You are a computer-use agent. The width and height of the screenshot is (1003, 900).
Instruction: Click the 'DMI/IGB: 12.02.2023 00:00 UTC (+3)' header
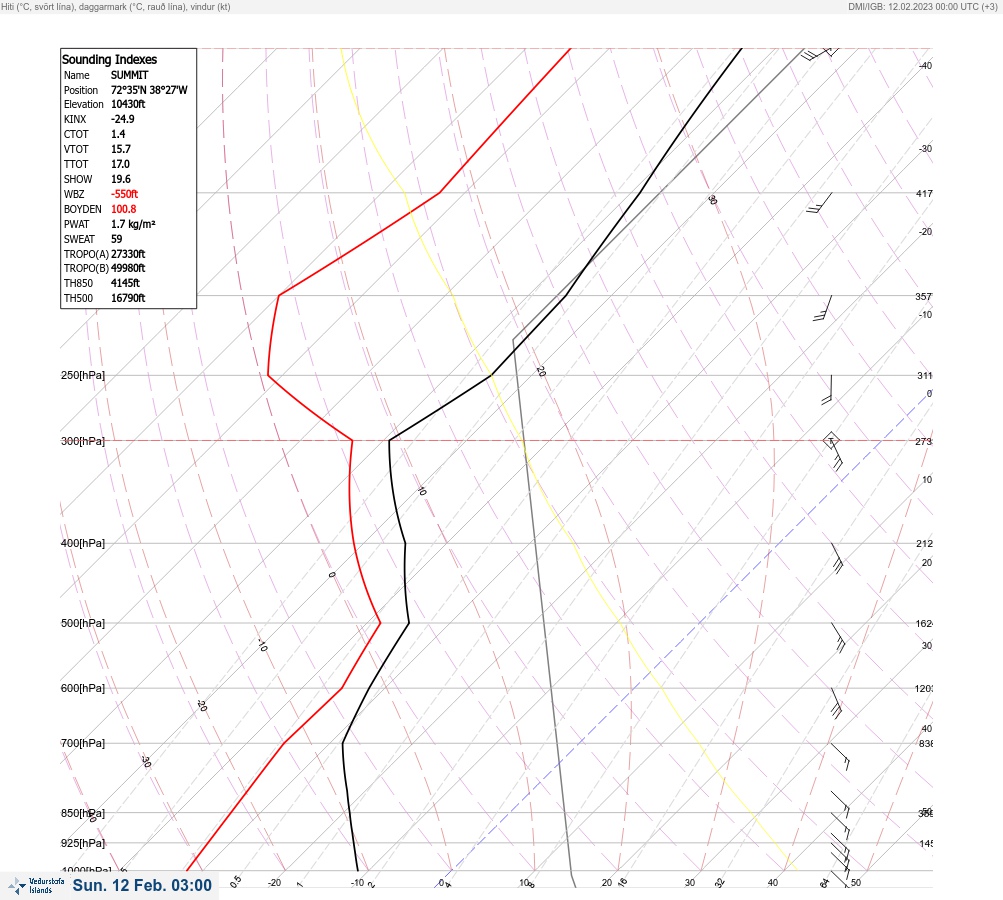[923, 6]
